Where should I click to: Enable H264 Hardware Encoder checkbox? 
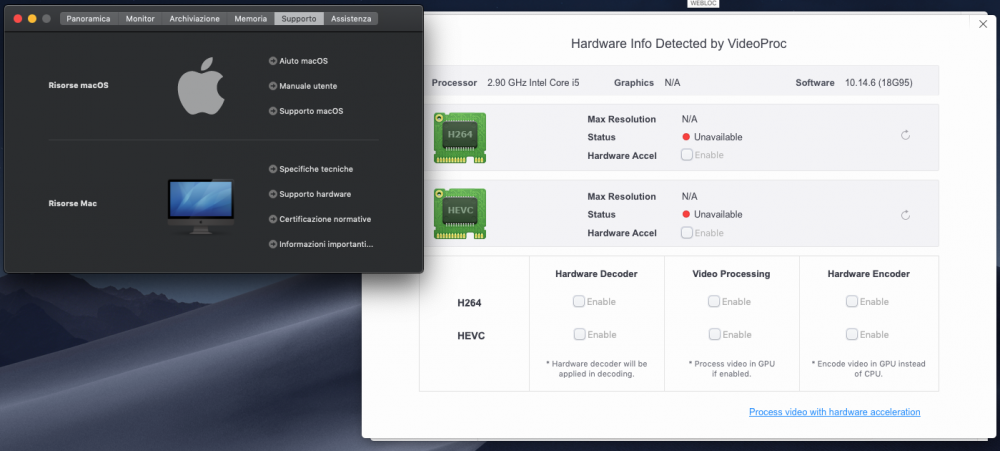[x=852, y=301]
